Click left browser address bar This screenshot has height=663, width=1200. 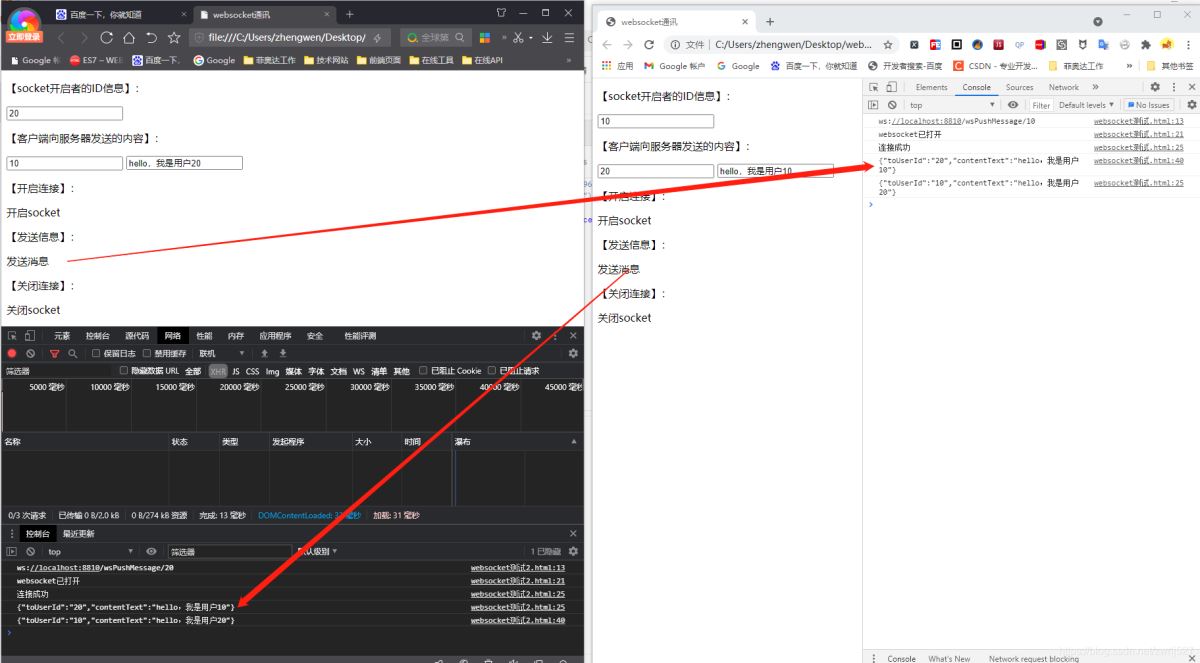288,37
